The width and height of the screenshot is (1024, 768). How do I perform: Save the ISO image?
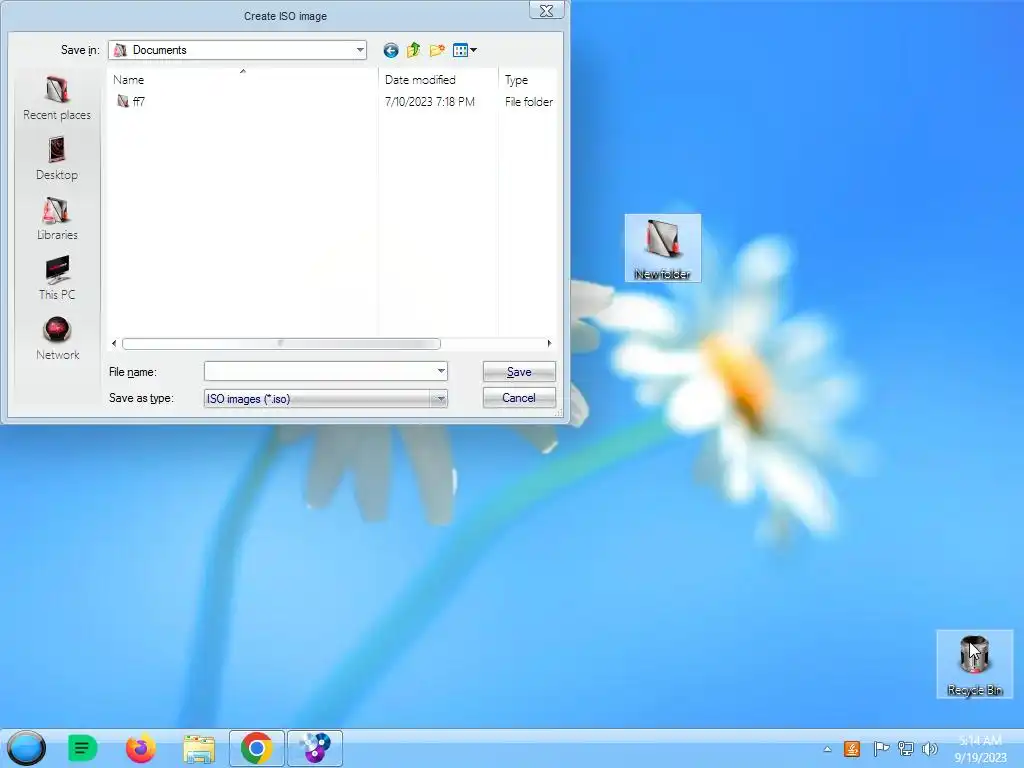coord(519,372)
